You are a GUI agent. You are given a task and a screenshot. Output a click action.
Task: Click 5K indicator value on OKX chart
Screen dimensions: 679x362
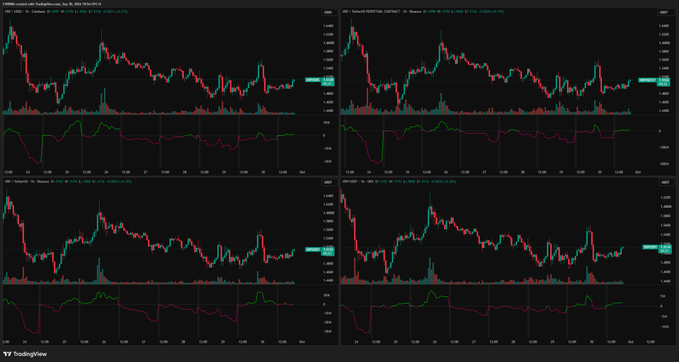[x=663, y=297]
